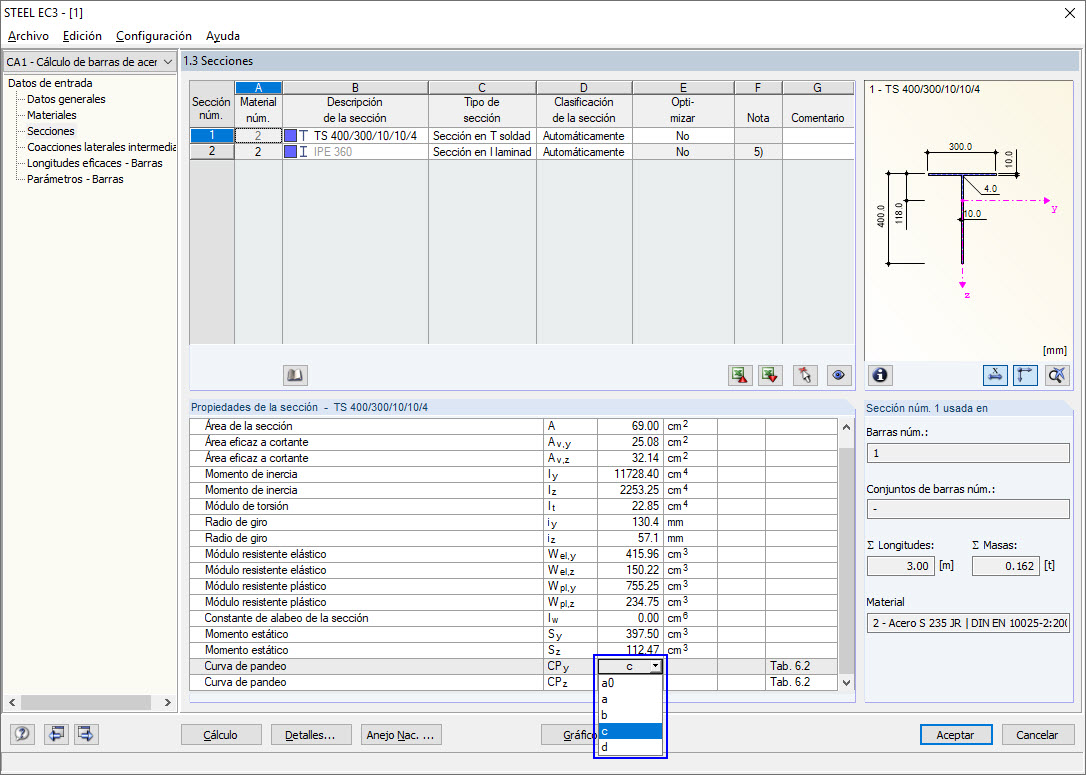
Task: Click the I-section icon next to IPE 360
Action: pyautogui.click(x=304, y=152)
